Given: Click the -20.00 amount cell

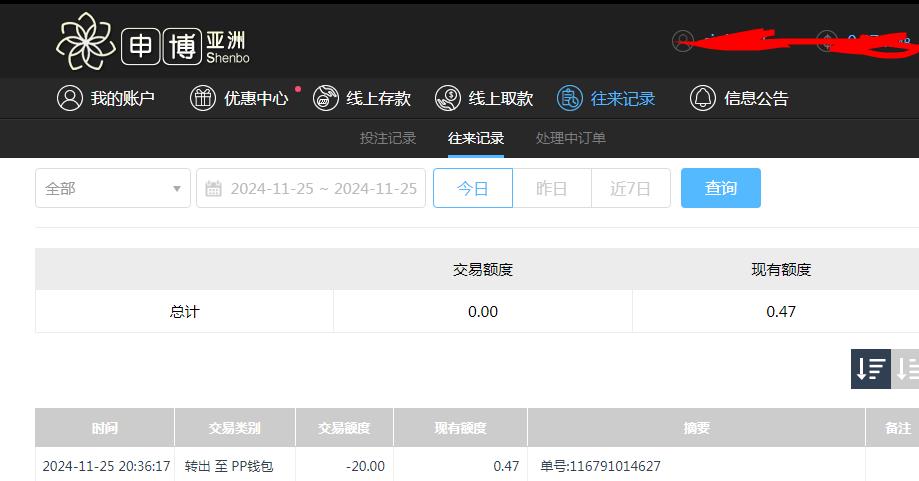Looking at the screenshot, I should 365,466.
